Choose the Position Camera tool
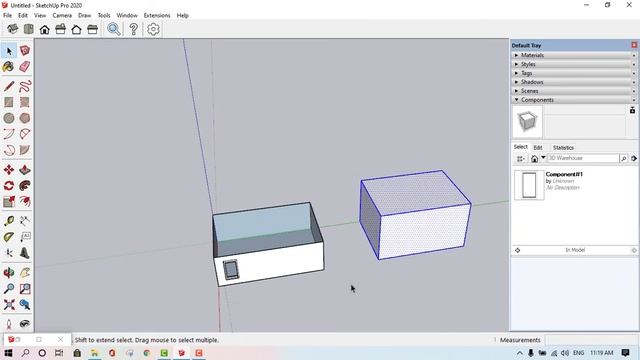This screenshot has height=360, width=640. [9, 324]
